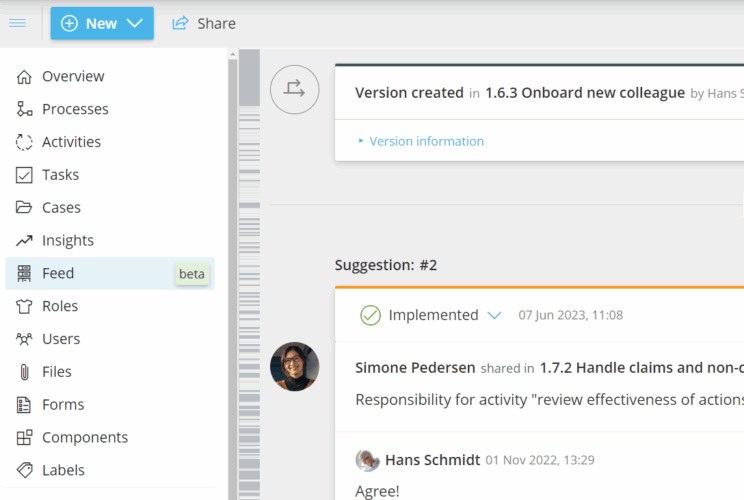Viewport: 744px width, 500px height.
Task: Click the Processes flow icon
Action: pyautogui.click(x=24, y=109)
